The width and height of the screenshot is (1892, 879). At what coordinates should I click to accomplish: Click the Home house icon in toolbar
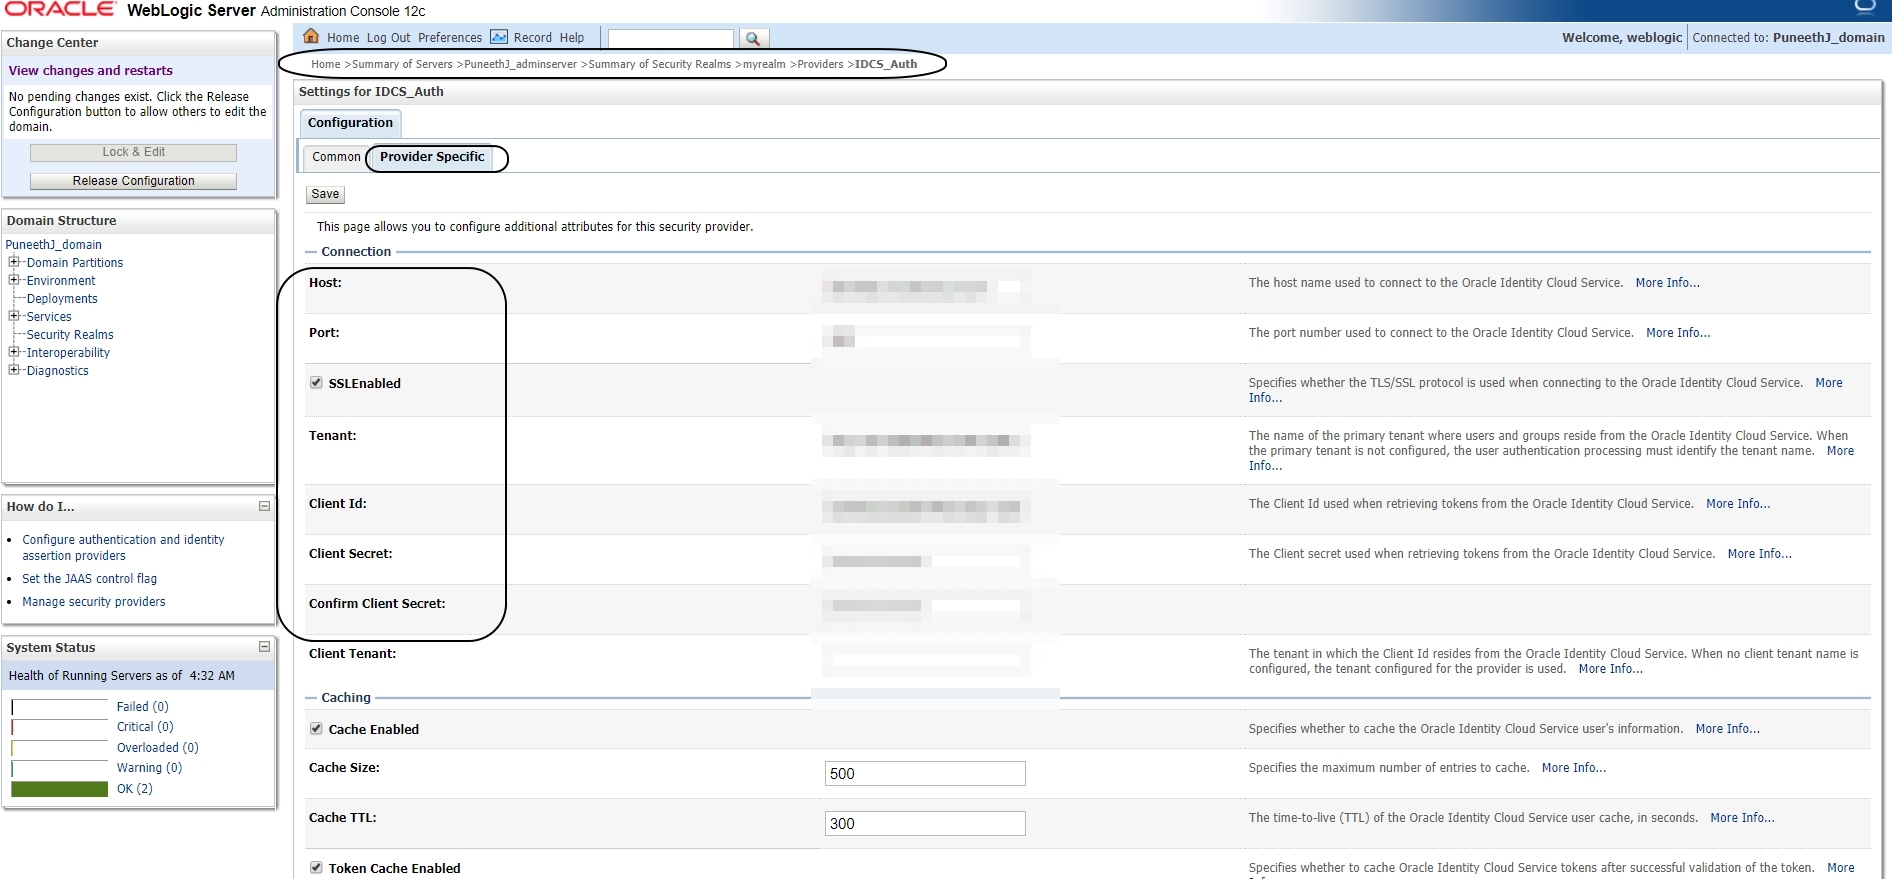coord(311,37)
